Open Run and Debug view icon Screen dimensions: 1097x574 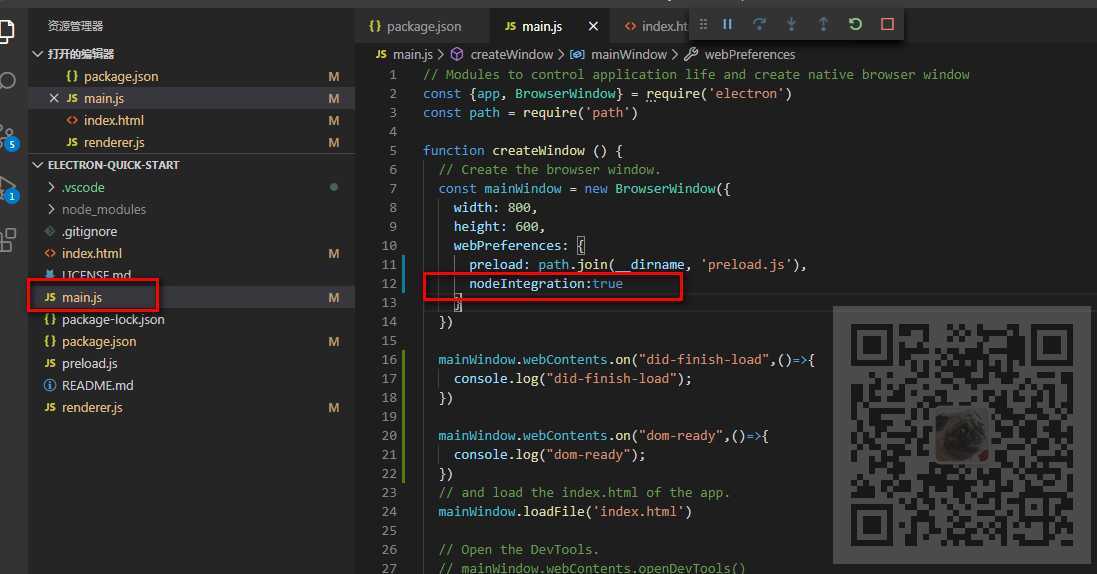tap(8, 189)
